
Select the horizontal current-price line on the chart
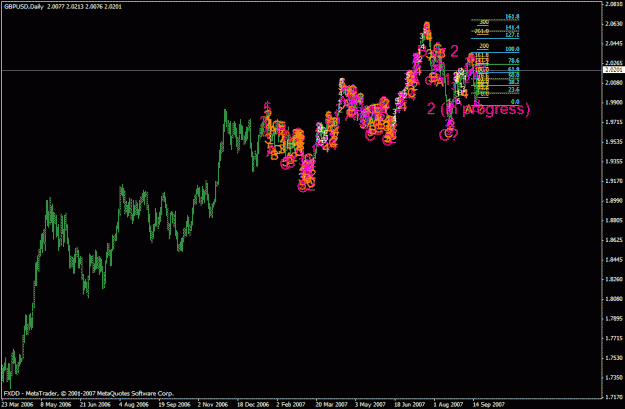click(x=301, y=71)
